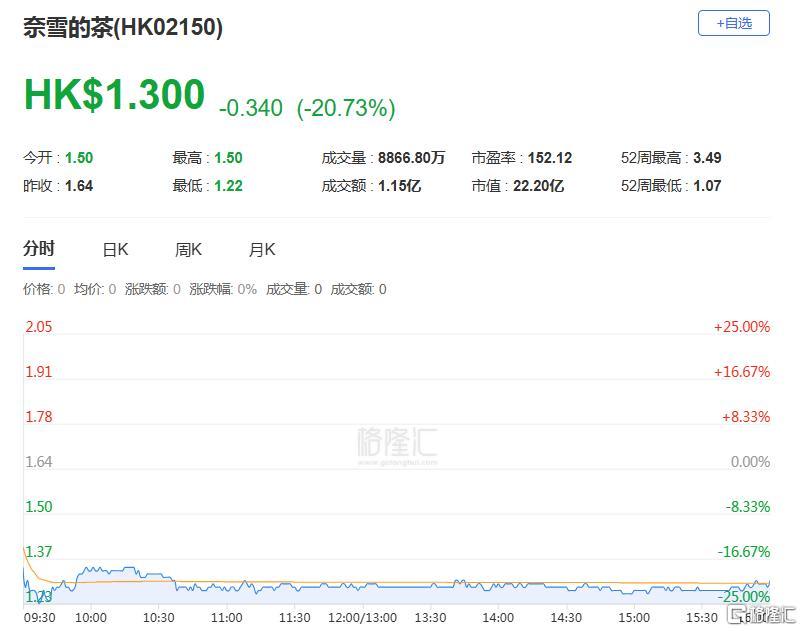Click the current price HK$1.300

click(x=115, y=95)
